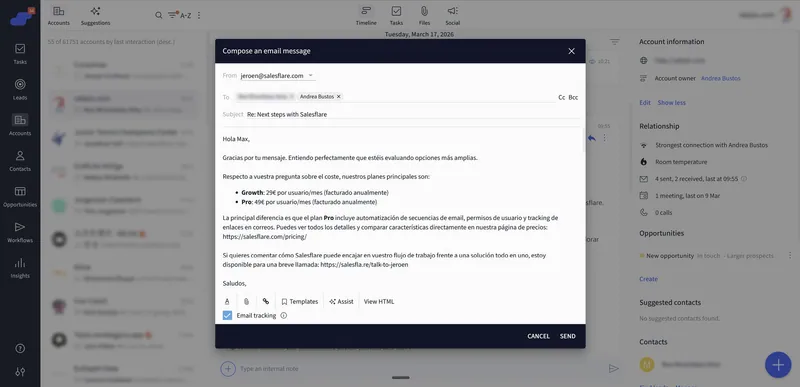The height and width of the screenshot is (387, 800).
Task: Attach a file using the paperclip icon
Action: point(246,301)
